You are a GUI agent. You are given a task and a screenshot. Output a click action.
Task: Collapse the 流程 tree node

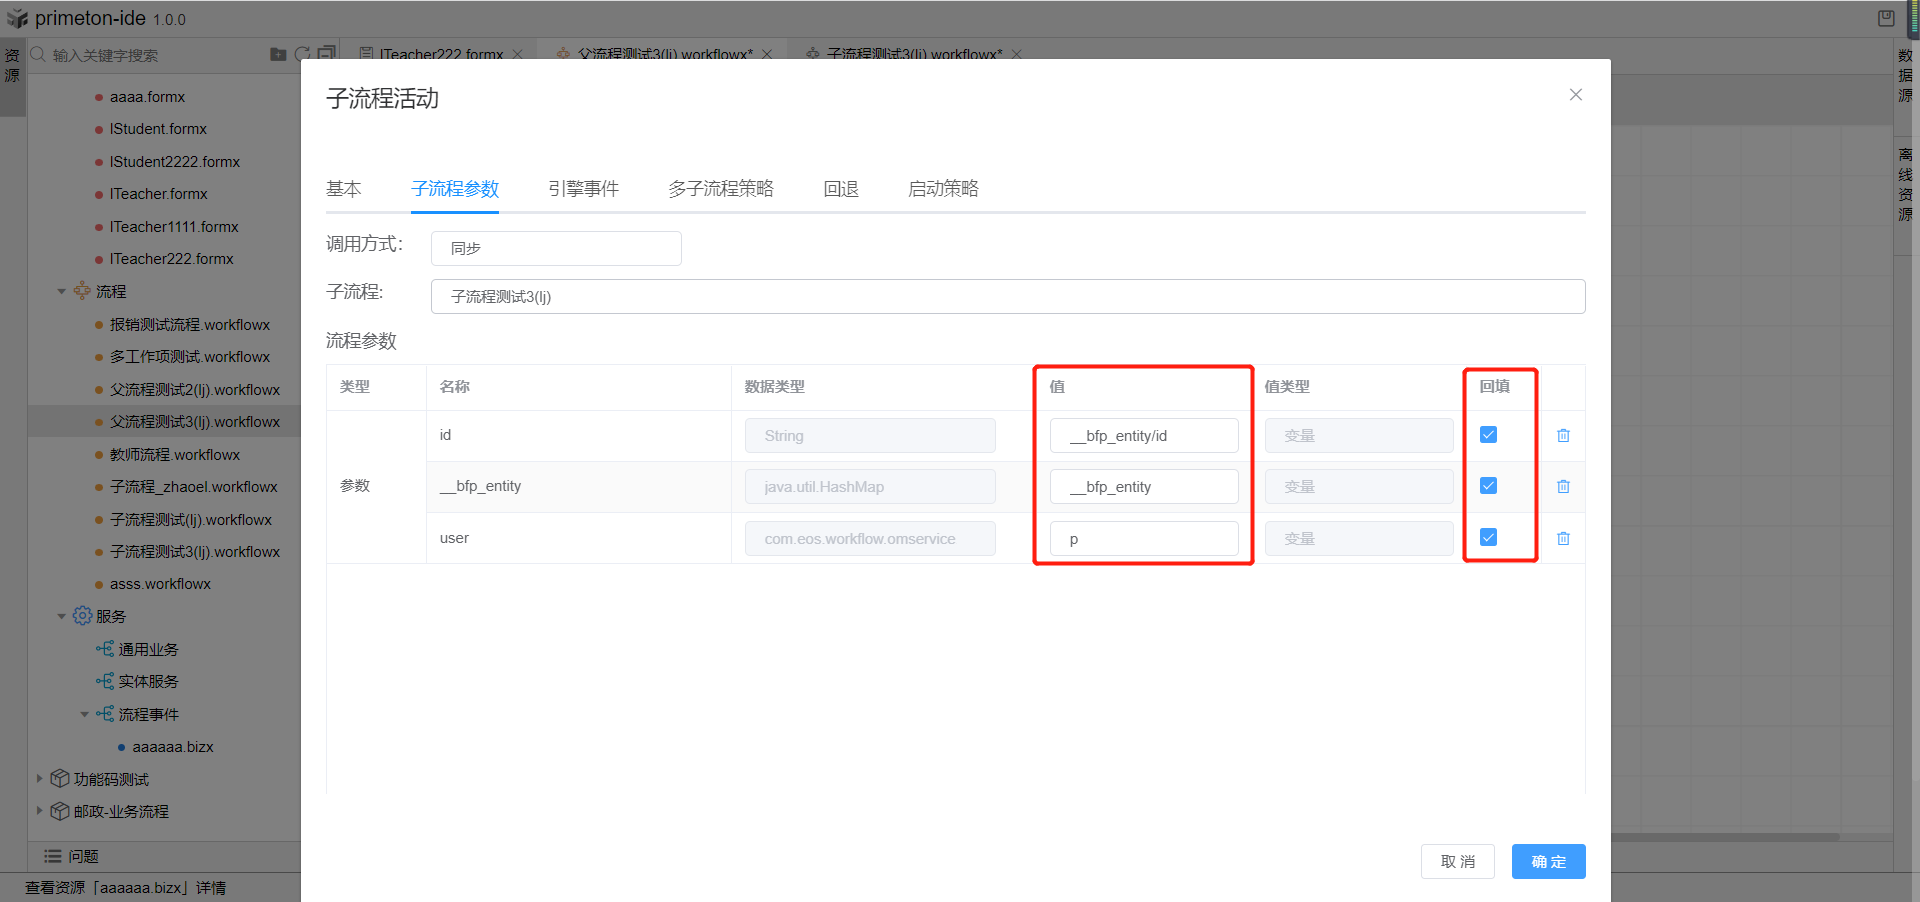(62, 292)
